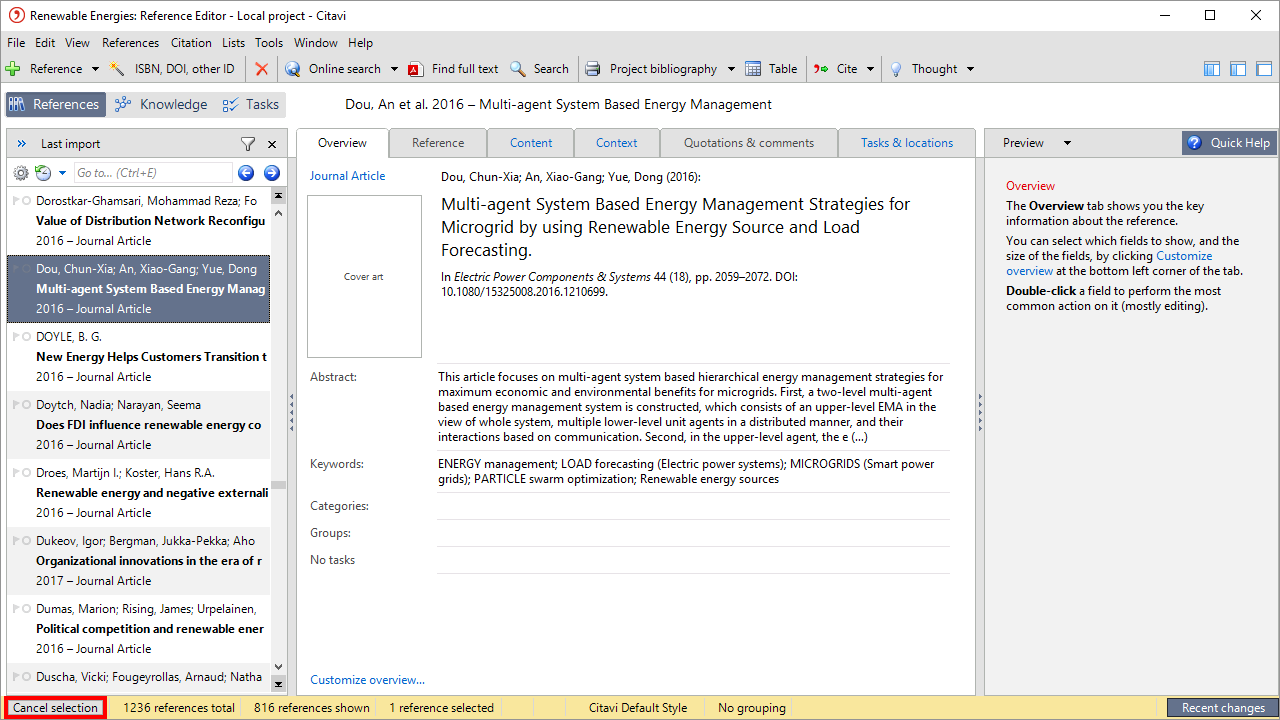Click Citavi Default Style in the status bar
Image resolution: width=1280 pixels, height=720 pixels.
click(x=638, y=708)
